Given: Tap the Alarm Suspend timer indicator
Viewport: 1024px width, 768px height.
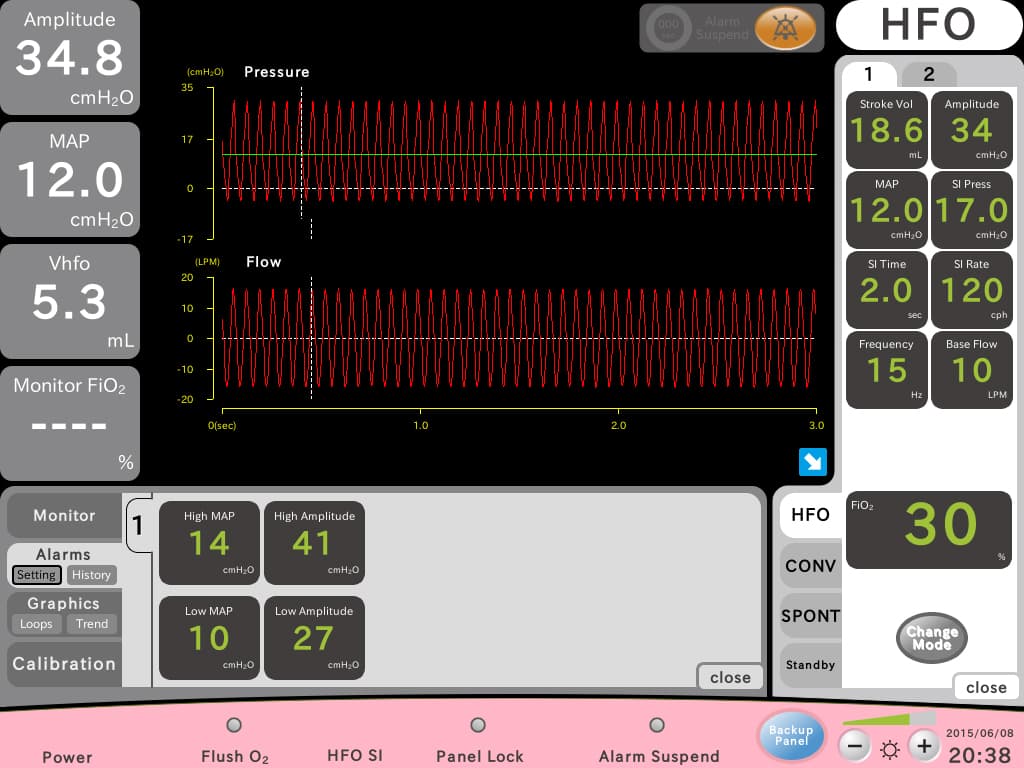Looking at the screenshot, I should (x=667, y=28).
